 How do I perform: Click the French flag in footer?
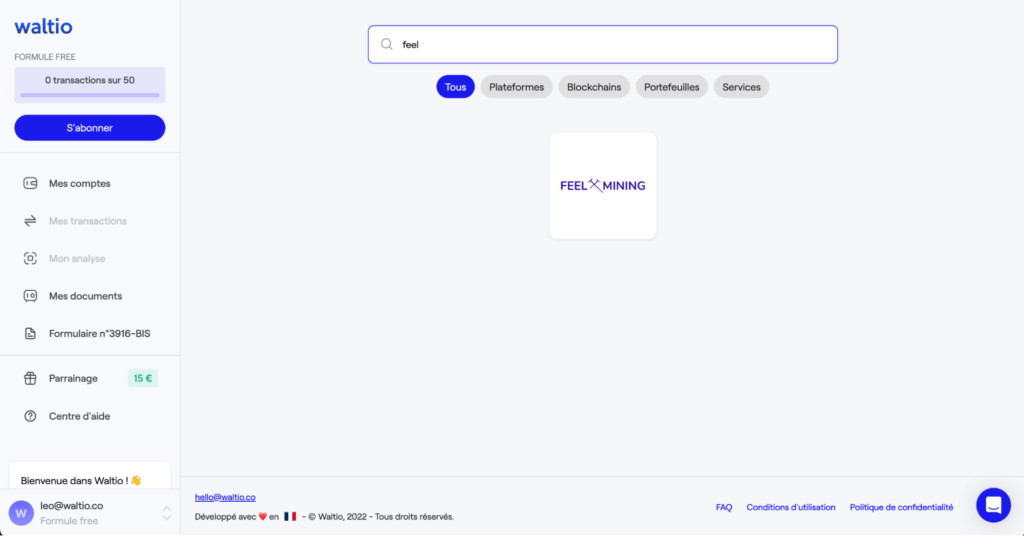tap(290, 516)
